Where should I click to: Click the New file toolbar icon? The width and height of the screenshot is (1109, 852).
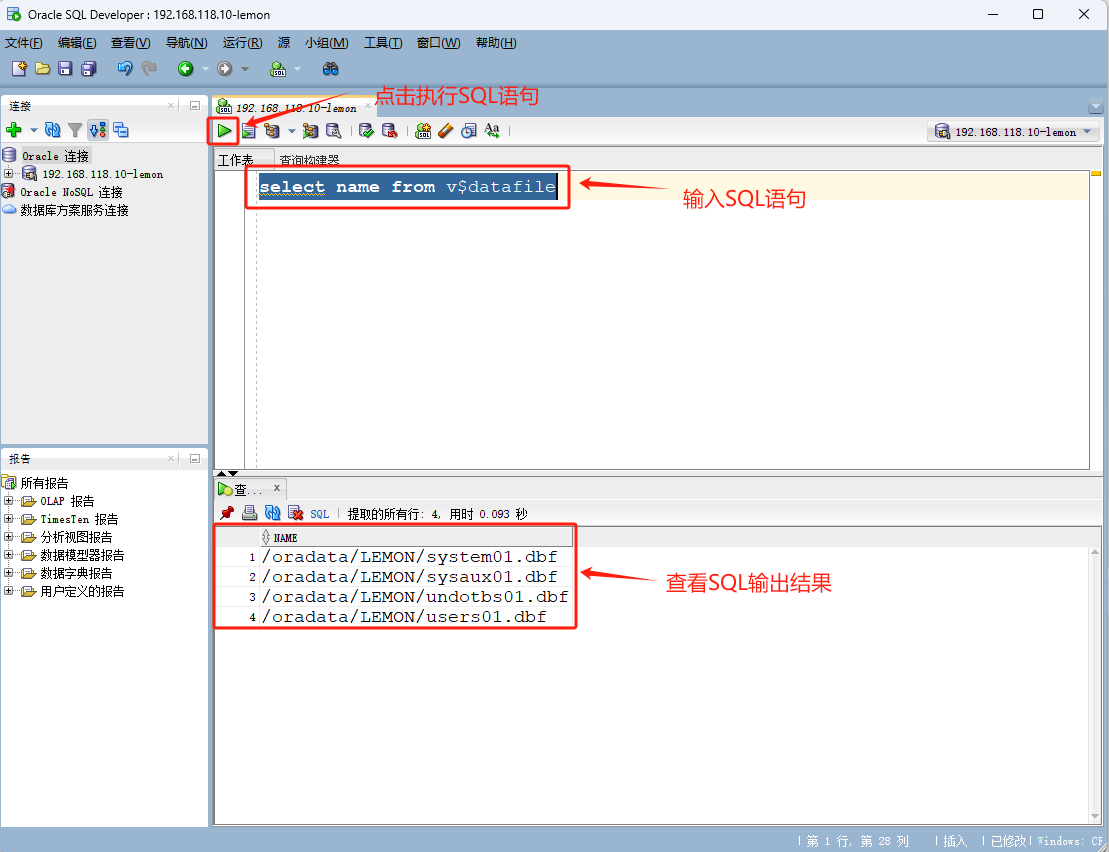coord(19,69)
